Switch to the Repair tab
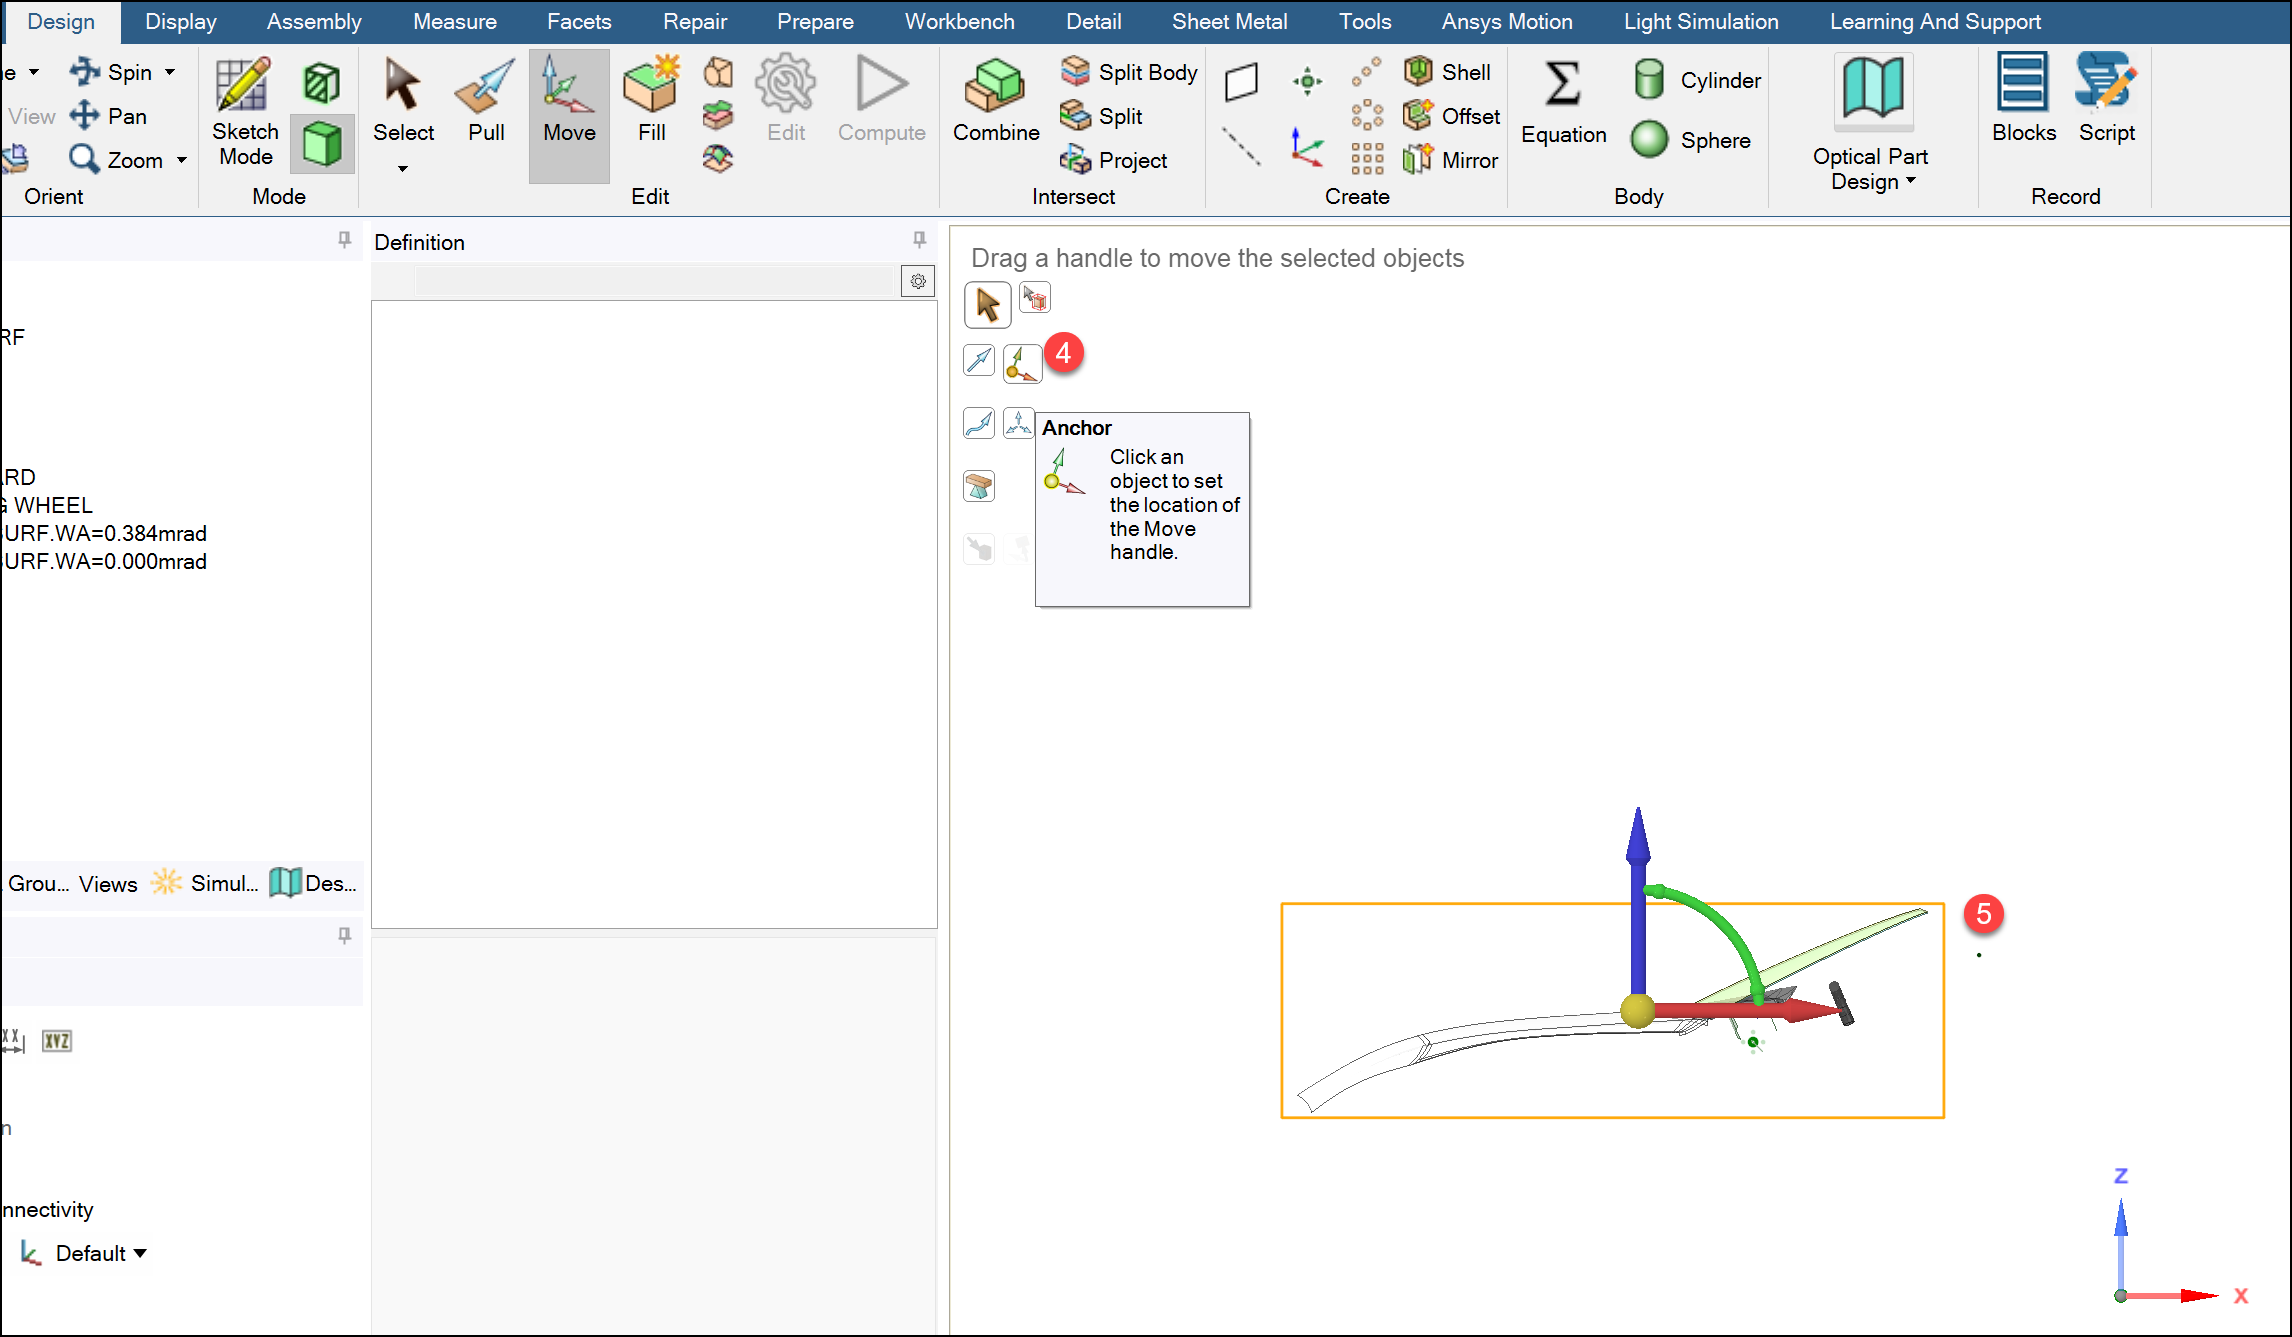The image size is (2292, 1337). (695, 21)
